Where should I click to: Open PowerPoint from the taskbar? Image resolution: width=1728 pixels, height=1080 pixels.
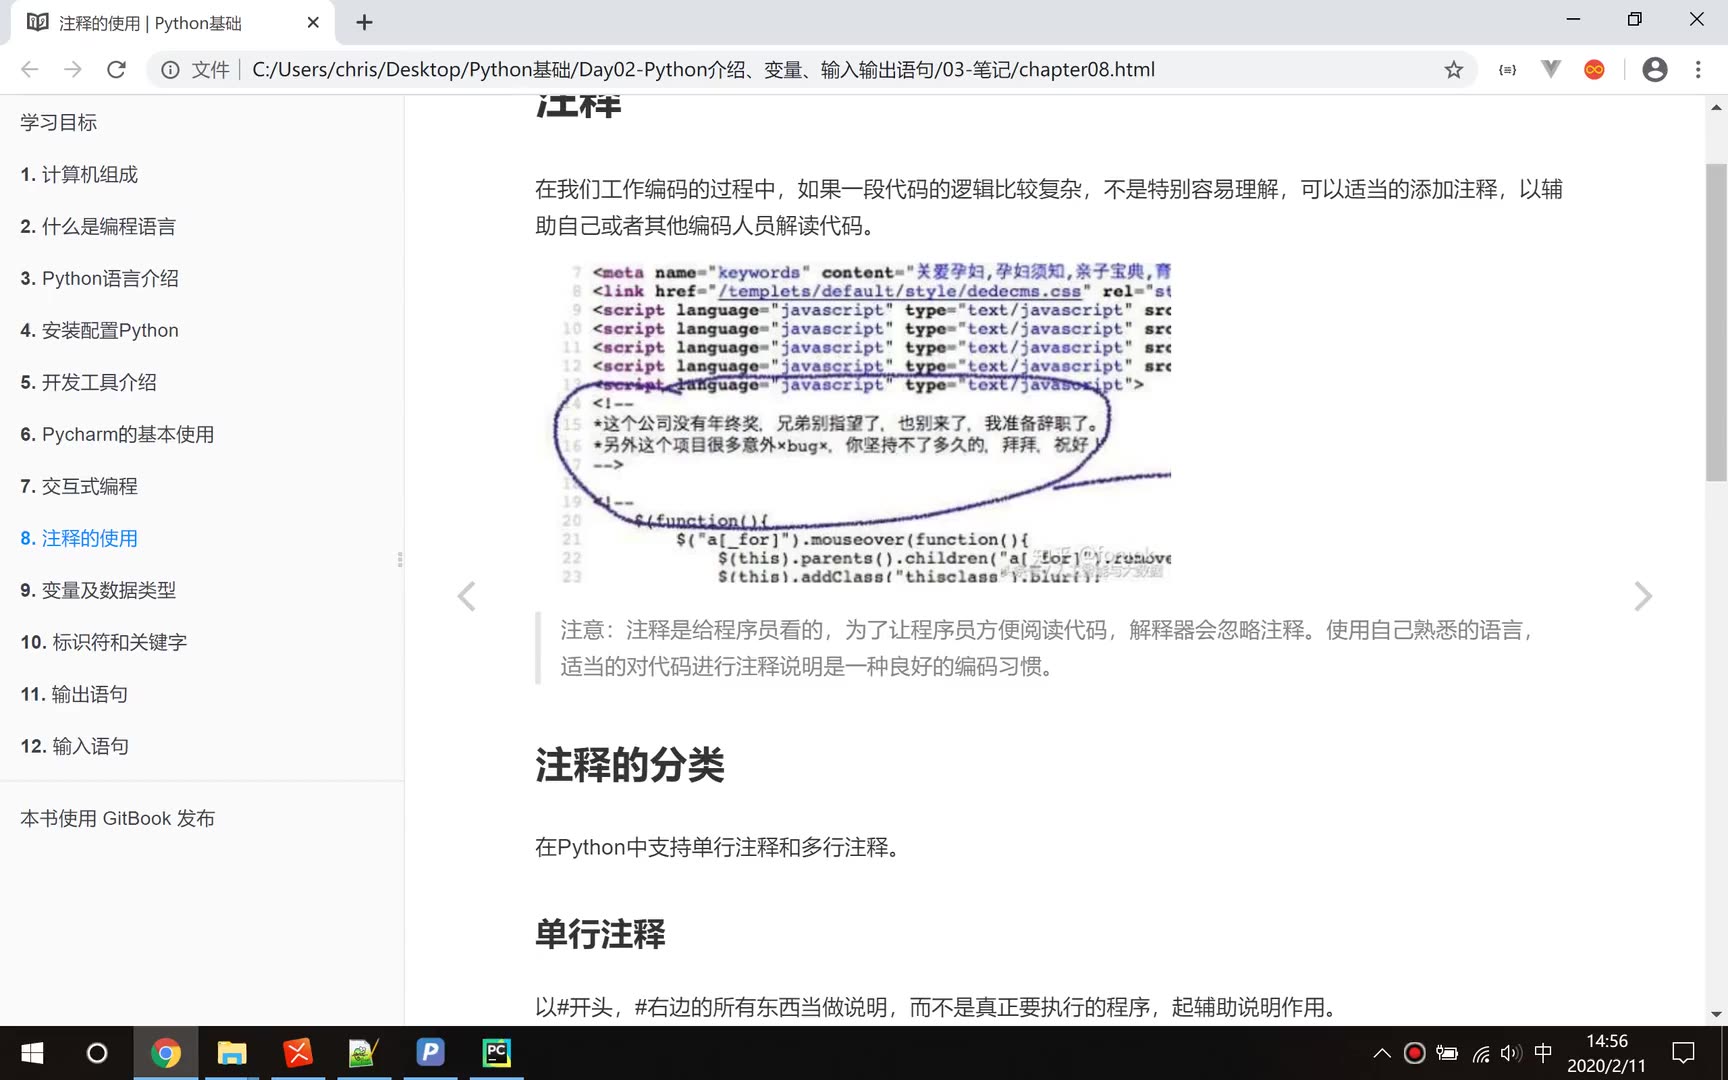pyautogui.click(x=430, y=1052)
